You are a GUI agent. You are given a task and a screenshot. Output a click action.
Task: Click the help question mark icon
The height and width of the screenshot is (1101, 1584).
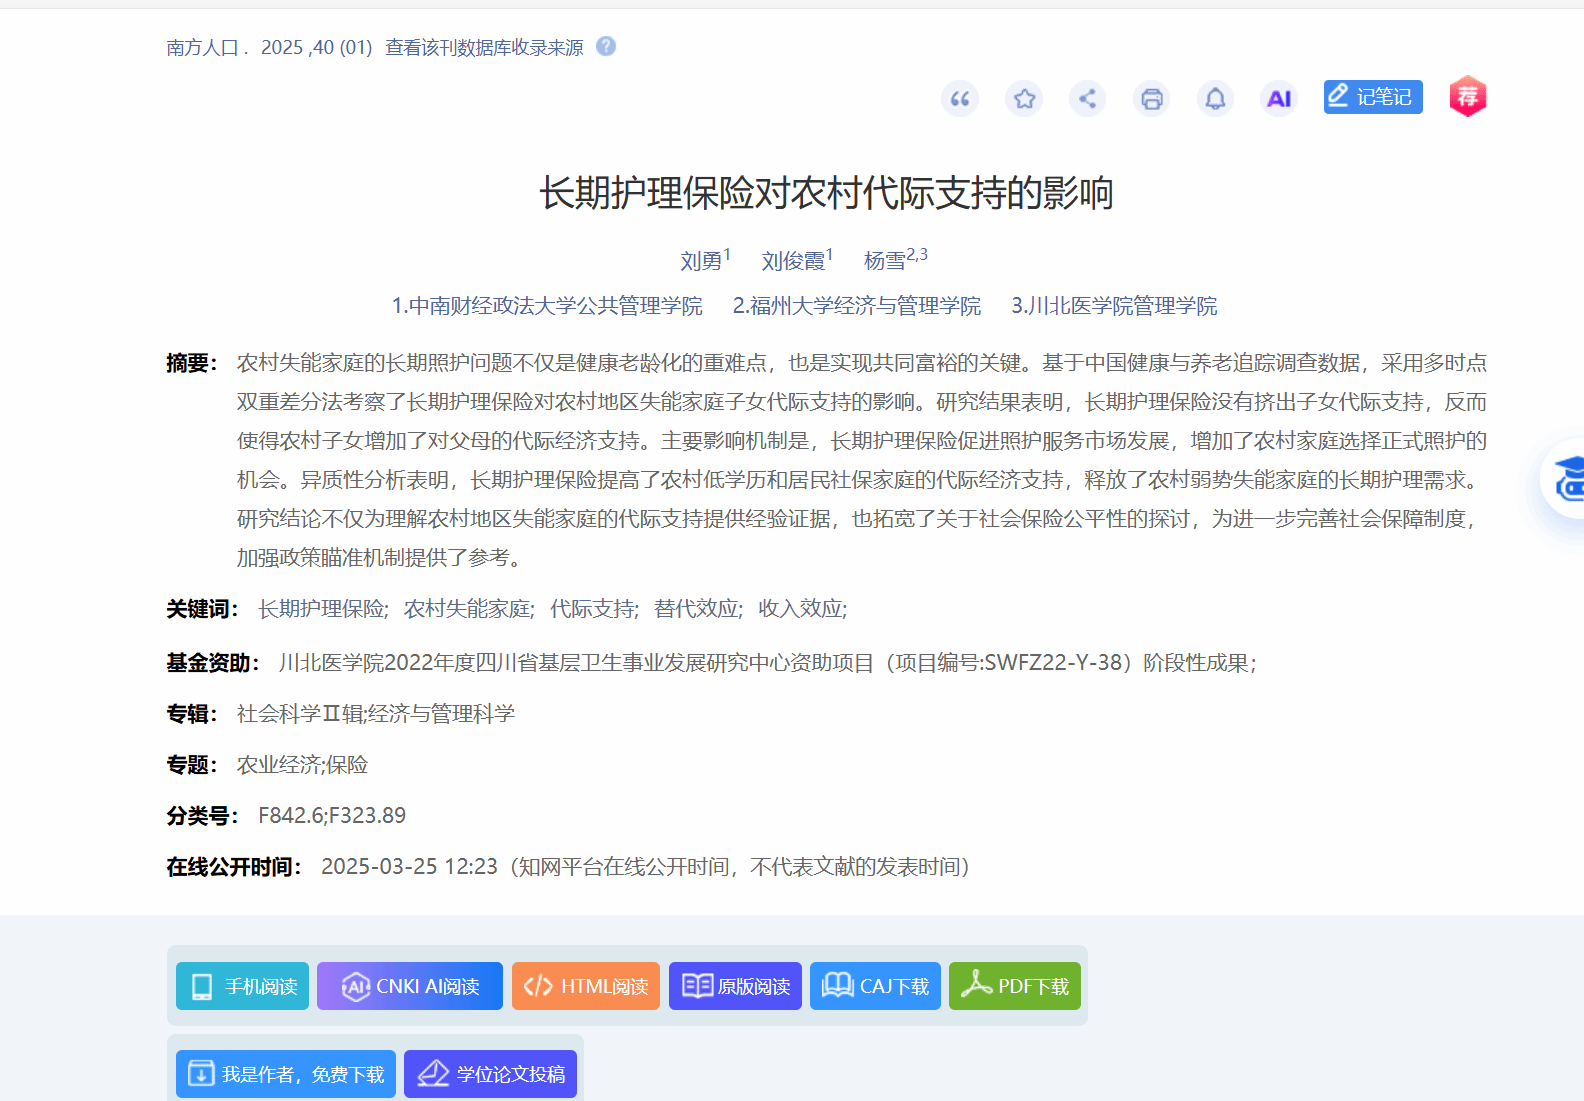point(606,46)
